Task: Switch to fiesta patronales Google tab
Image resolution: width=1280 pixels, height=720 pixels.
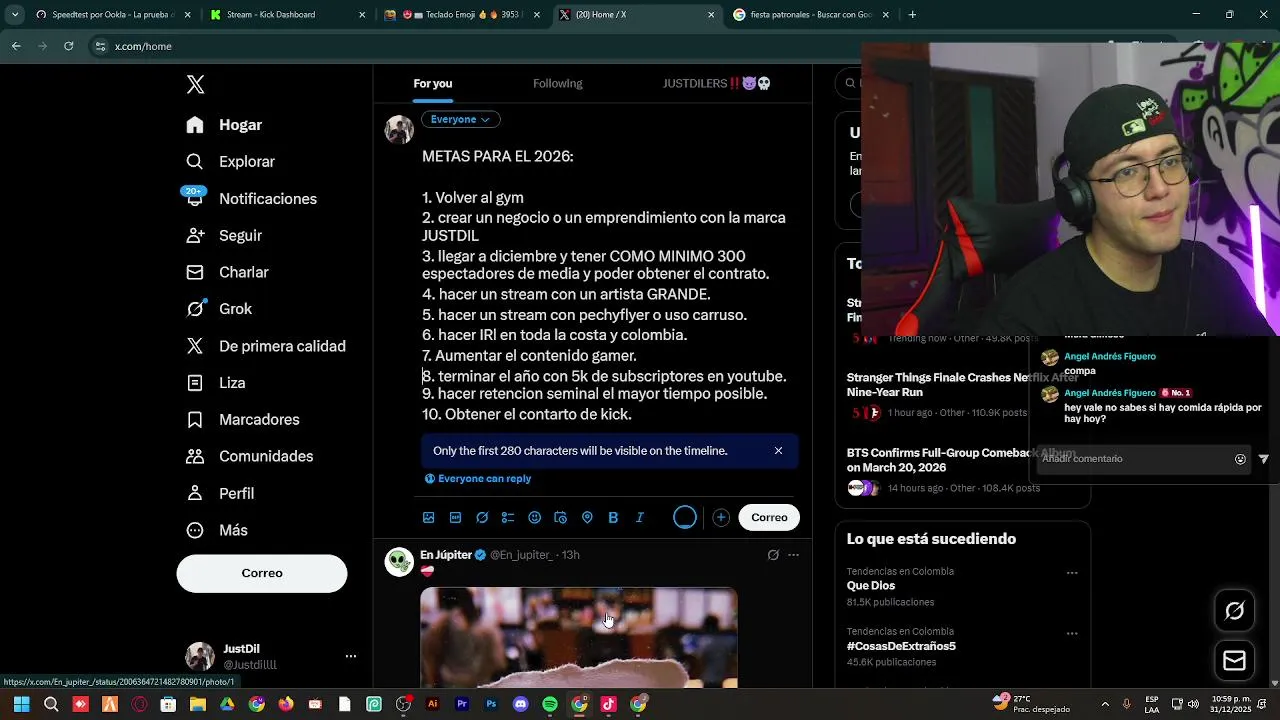Action: point(808,15)
